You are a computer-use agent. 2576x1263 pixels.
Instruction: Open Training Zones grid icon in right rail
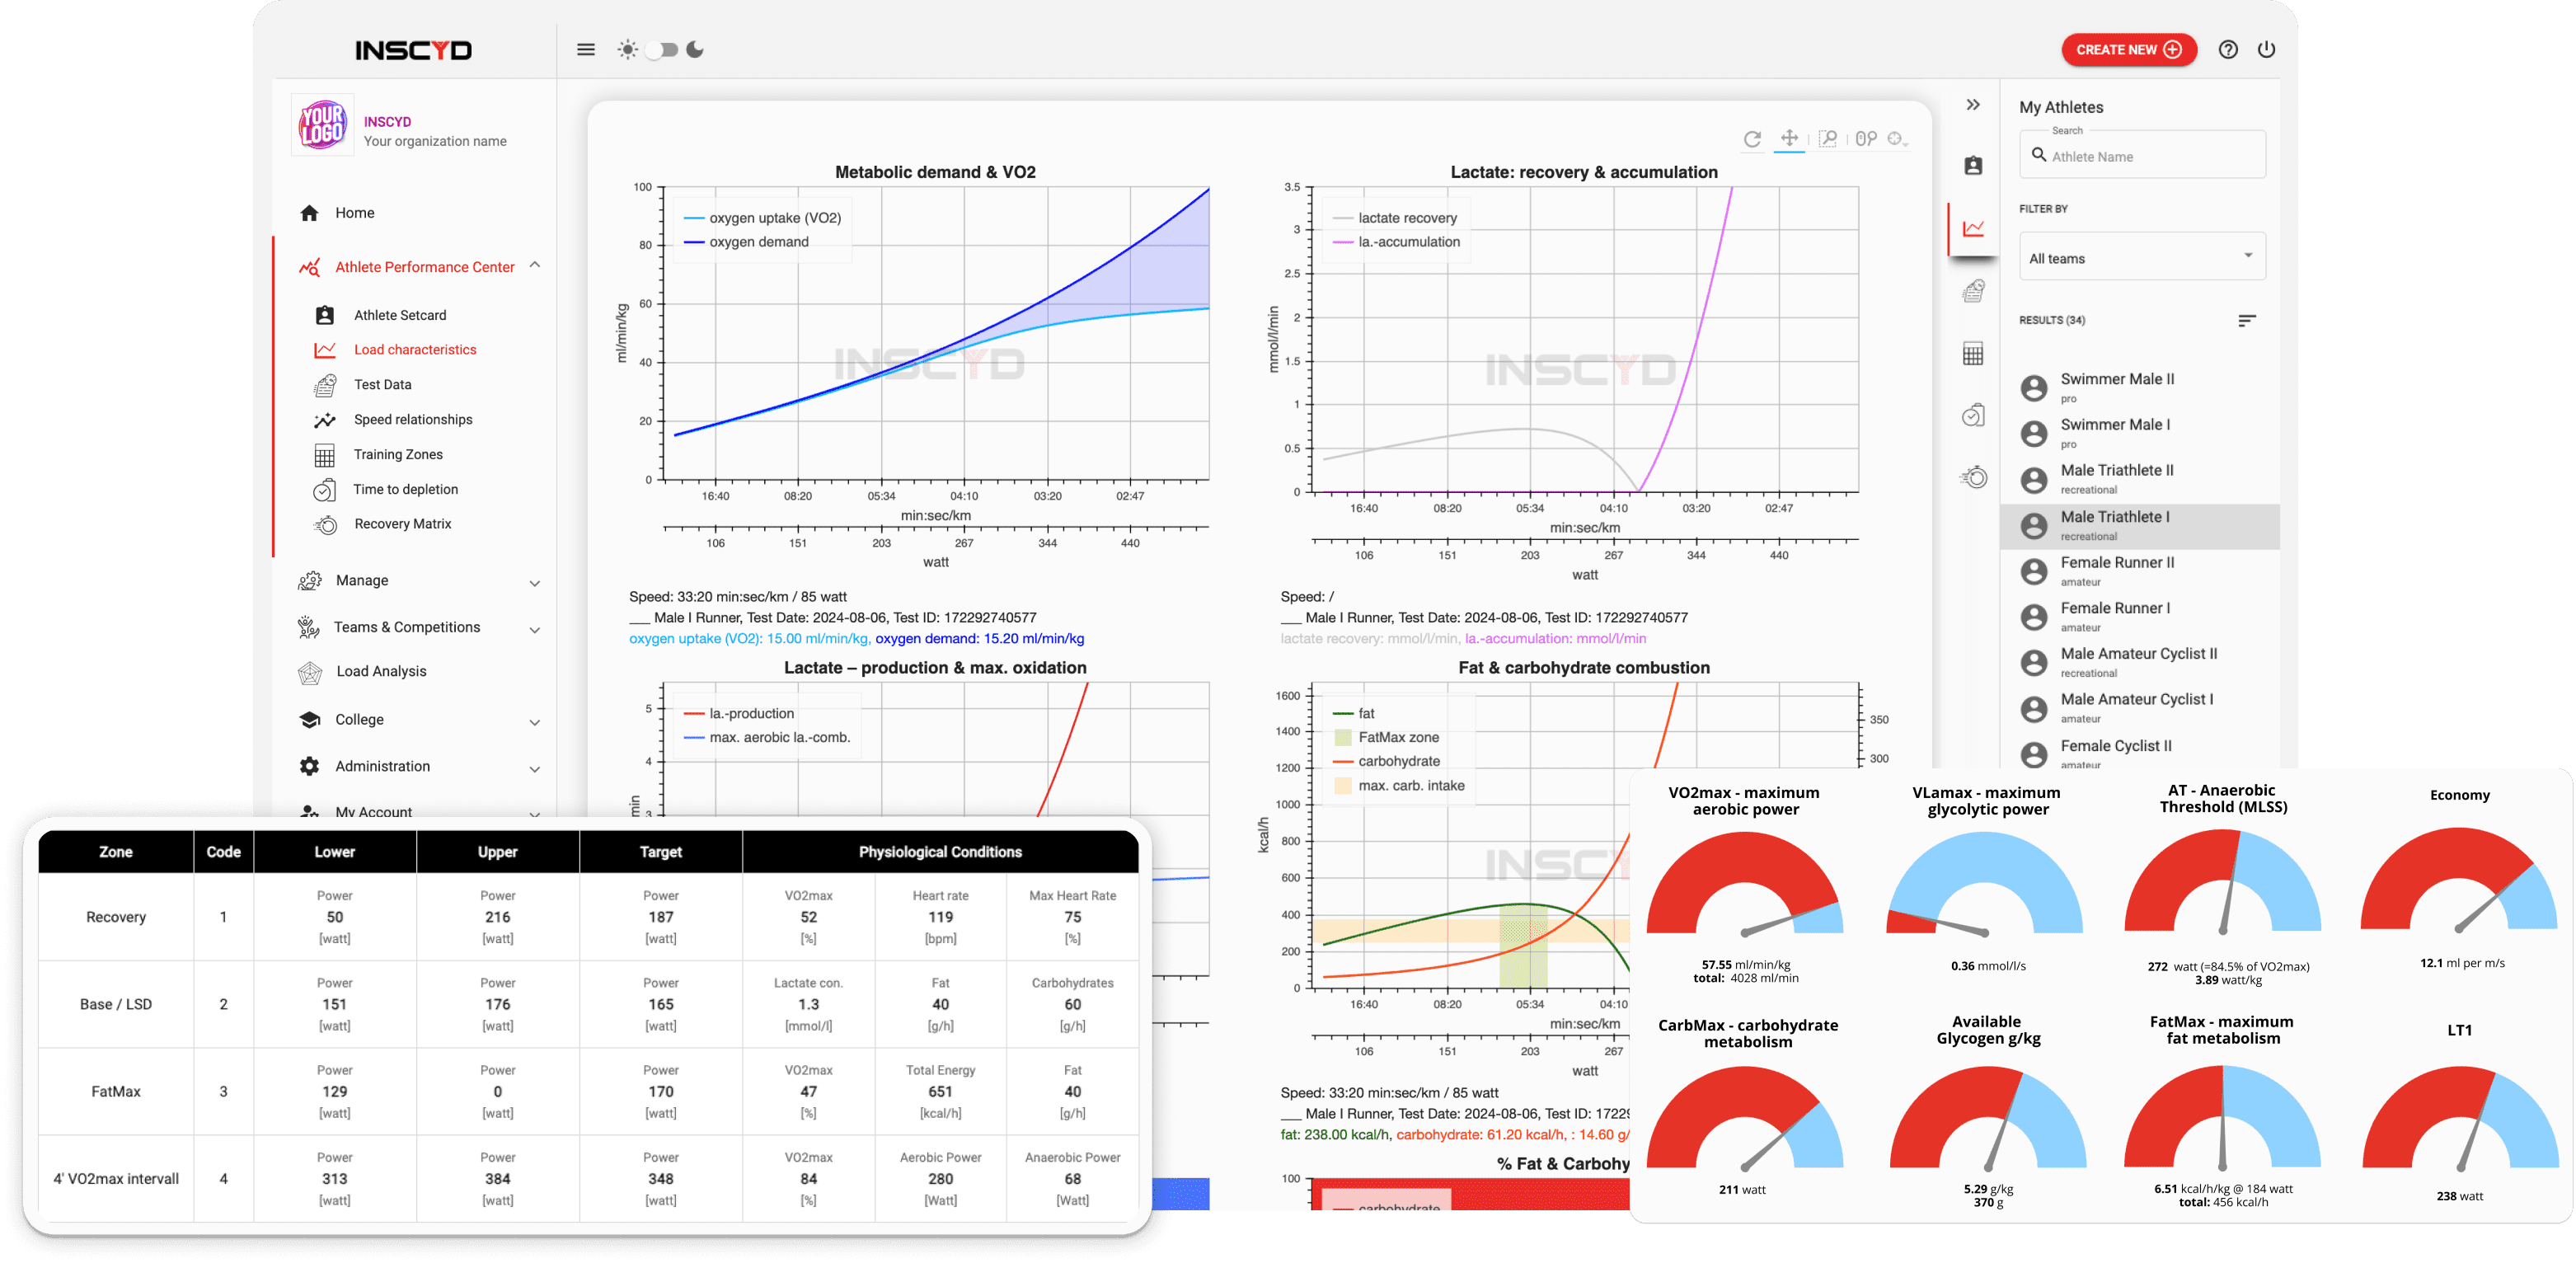(x=1973, y=354)
